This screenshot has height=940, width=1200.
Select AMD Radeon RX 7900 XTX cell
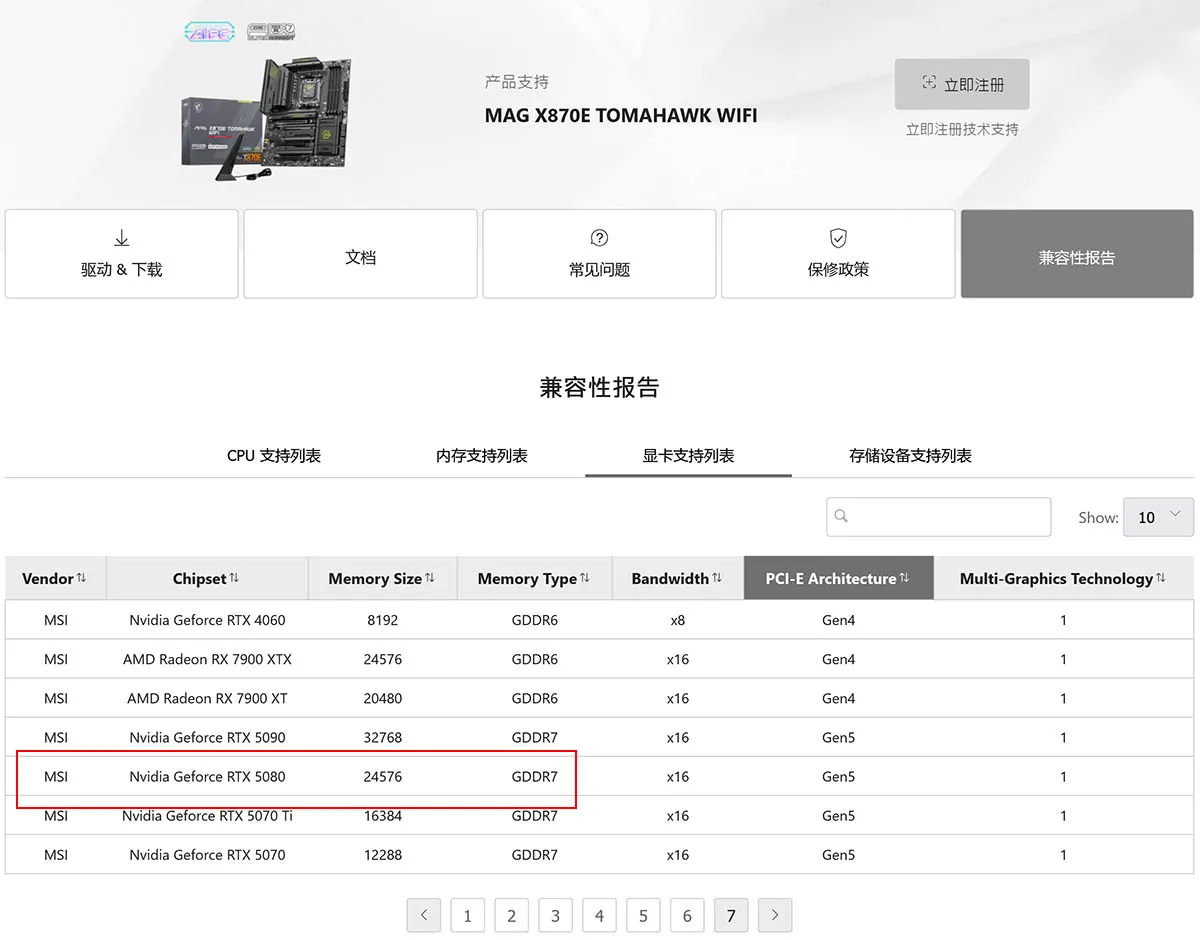(x=207, y=659)
